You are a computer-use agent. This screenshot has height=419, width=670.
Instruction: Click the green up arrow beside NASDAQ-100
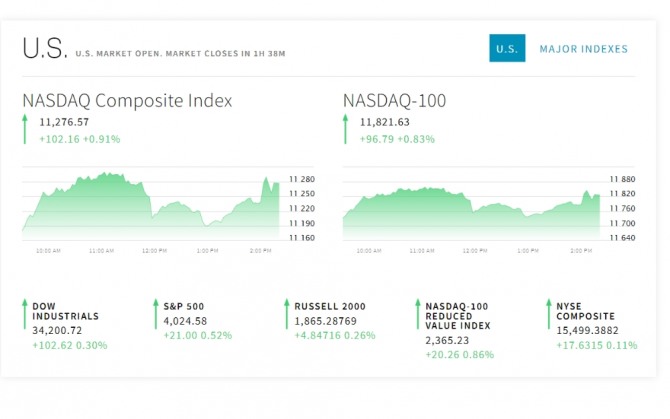coord(345,129)
